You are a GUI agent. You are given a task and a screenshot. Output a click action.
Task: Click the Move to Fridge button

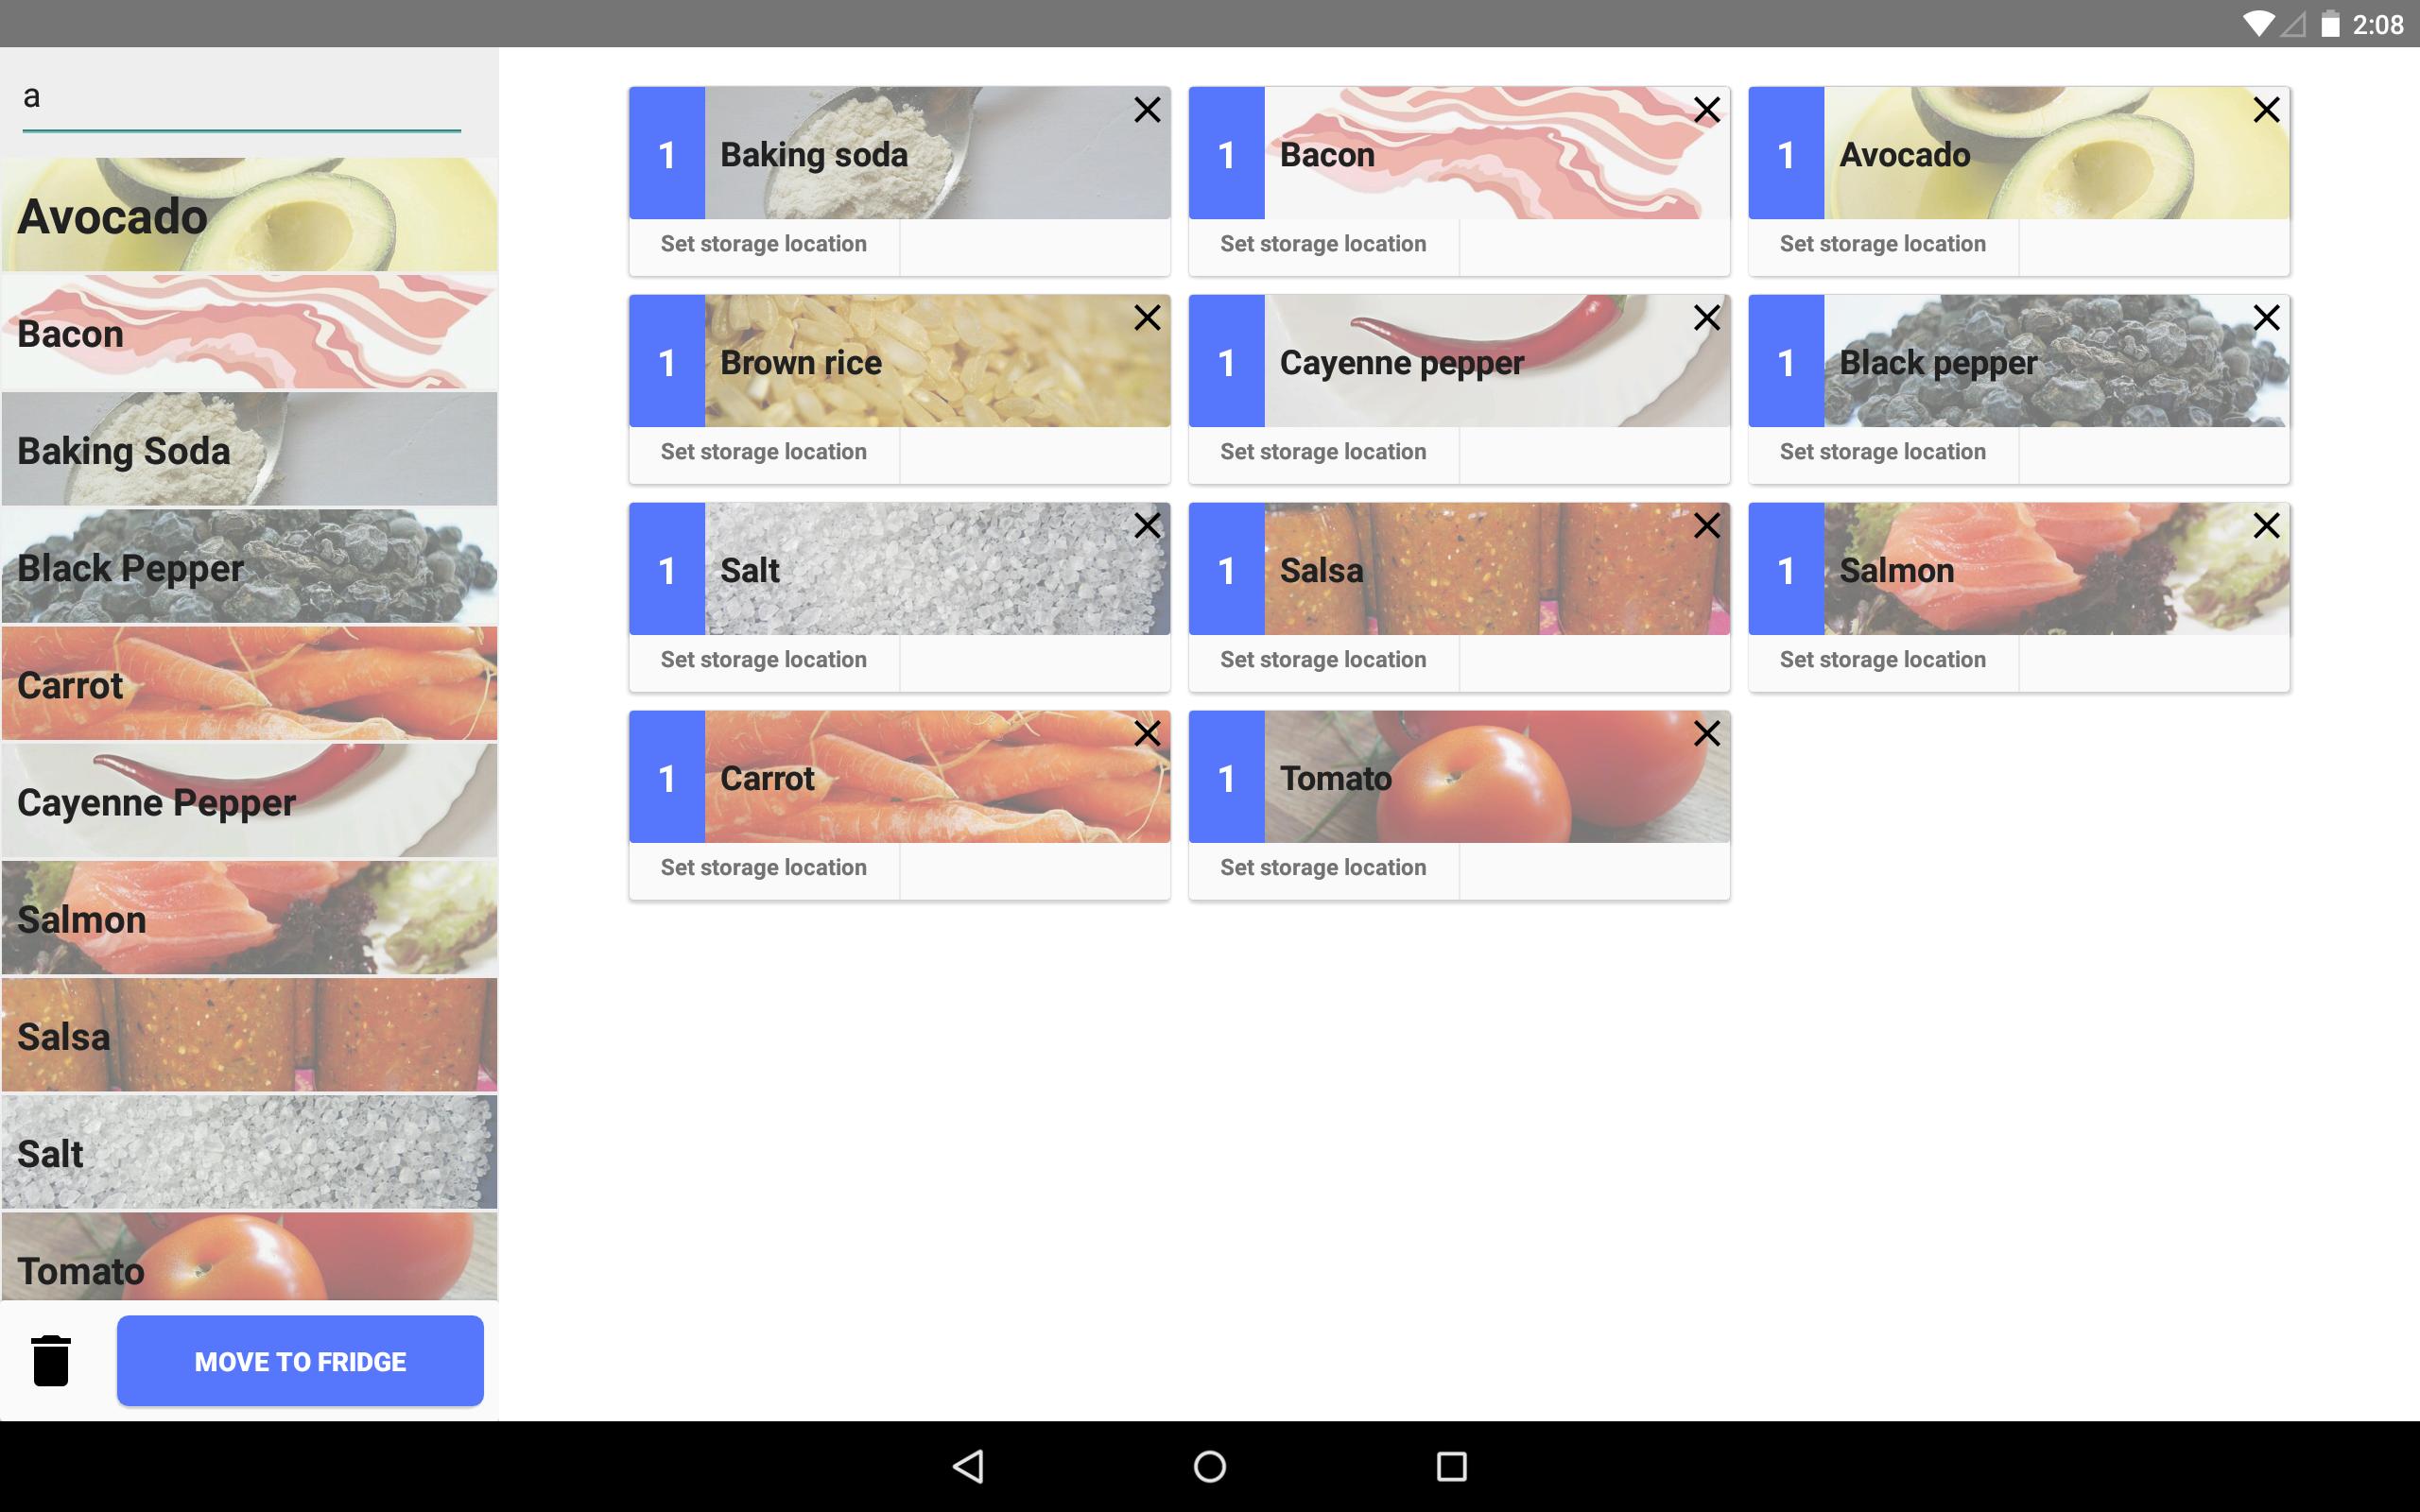point(300,1361)
